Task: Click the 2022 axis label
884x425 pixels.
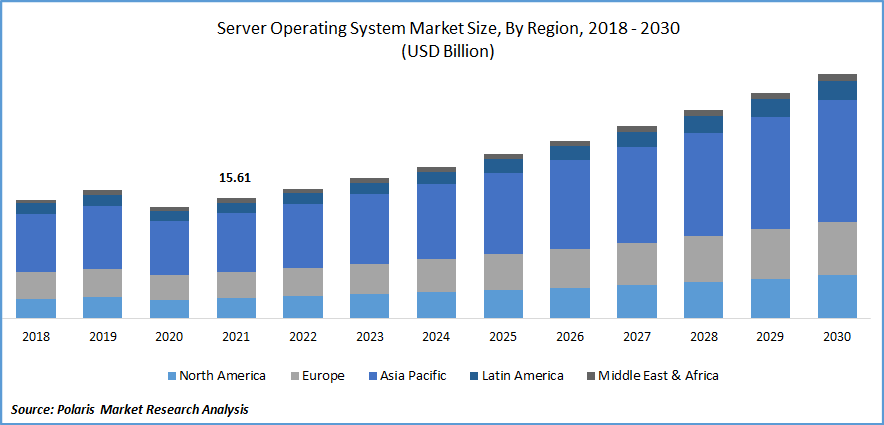Action: point(303,337)
